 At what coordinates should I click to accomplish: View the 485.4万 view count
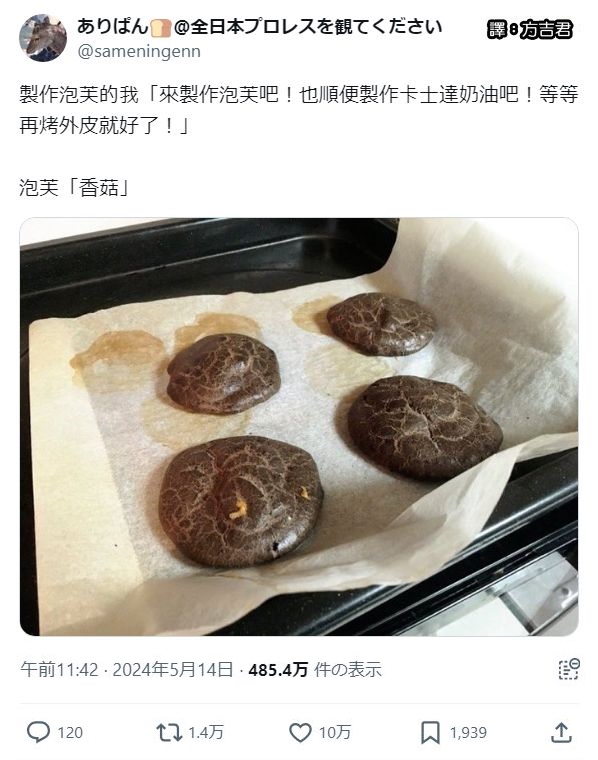point(278,669)
